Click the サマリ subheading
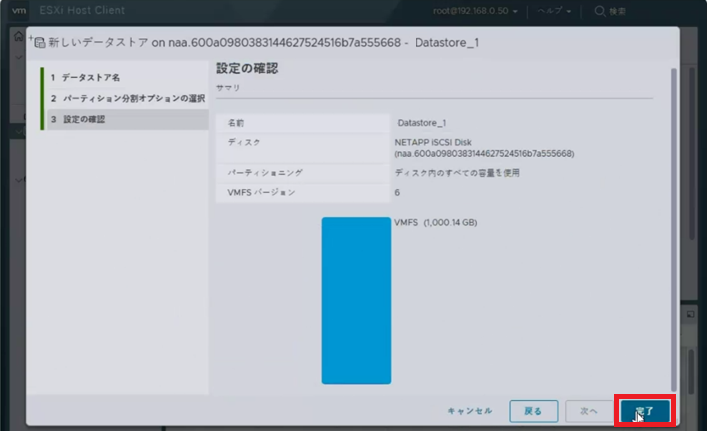Viewport: 707px width, 431px height. pyautogui.click(x=228, y=87)
